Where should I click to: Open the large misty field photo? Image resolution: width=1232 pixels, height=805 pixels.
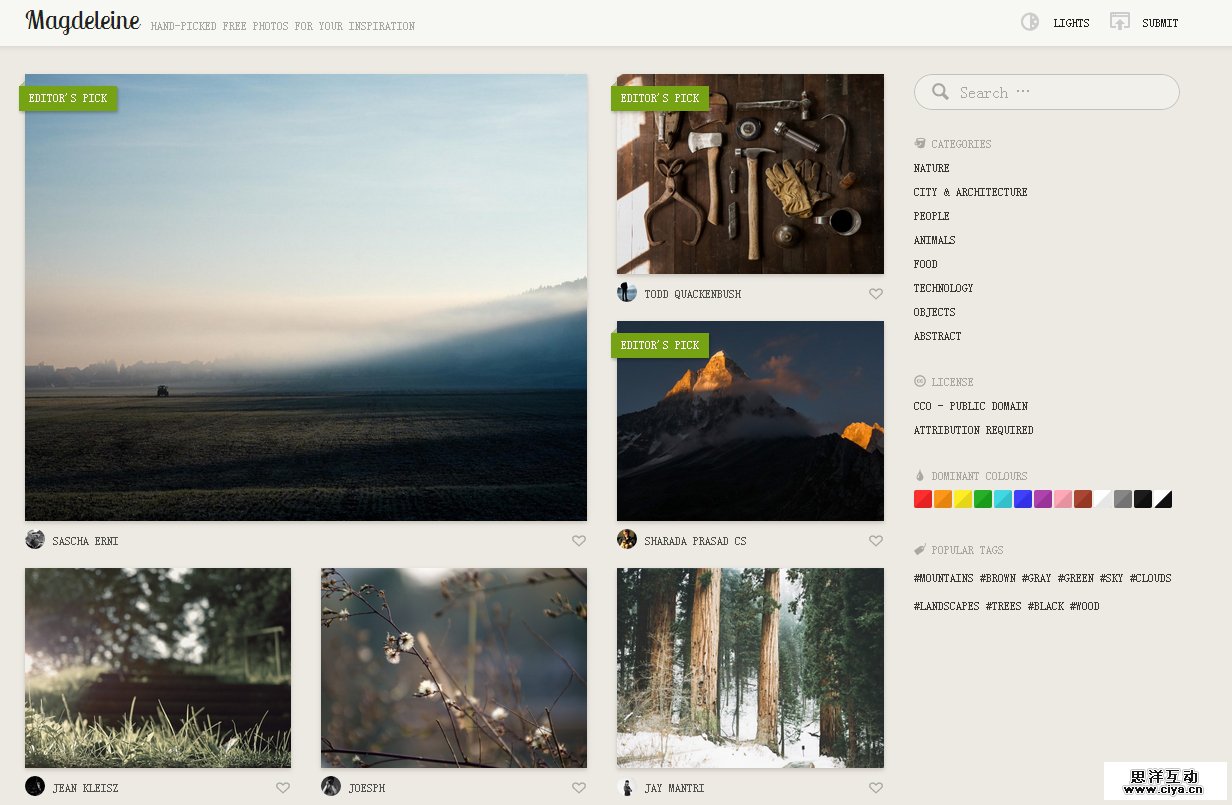tap(306, 297)
